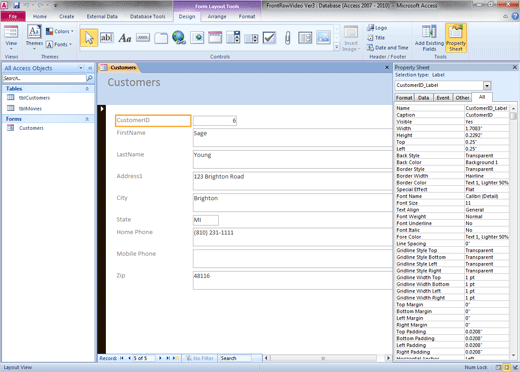This screenshot has width=520, height=372.
Task: Click the Save icon in Quick Access Toolbar
Action: 16,5
